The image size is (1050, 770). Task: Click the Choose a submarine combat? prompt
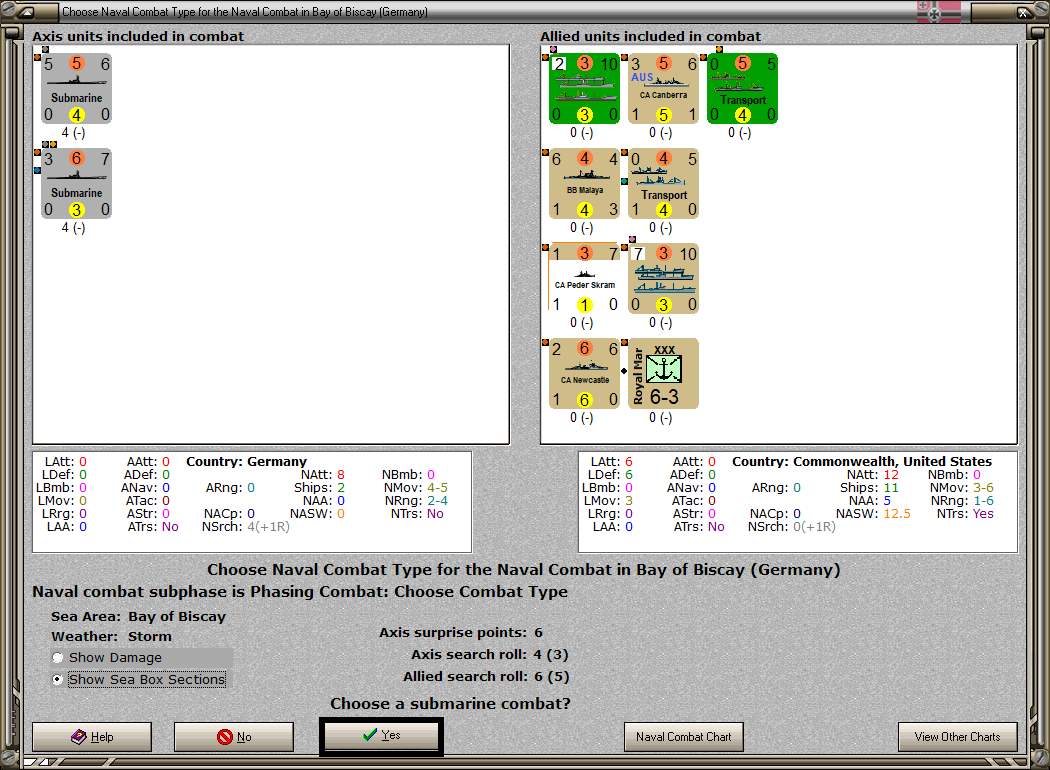(x=450, y=704)
